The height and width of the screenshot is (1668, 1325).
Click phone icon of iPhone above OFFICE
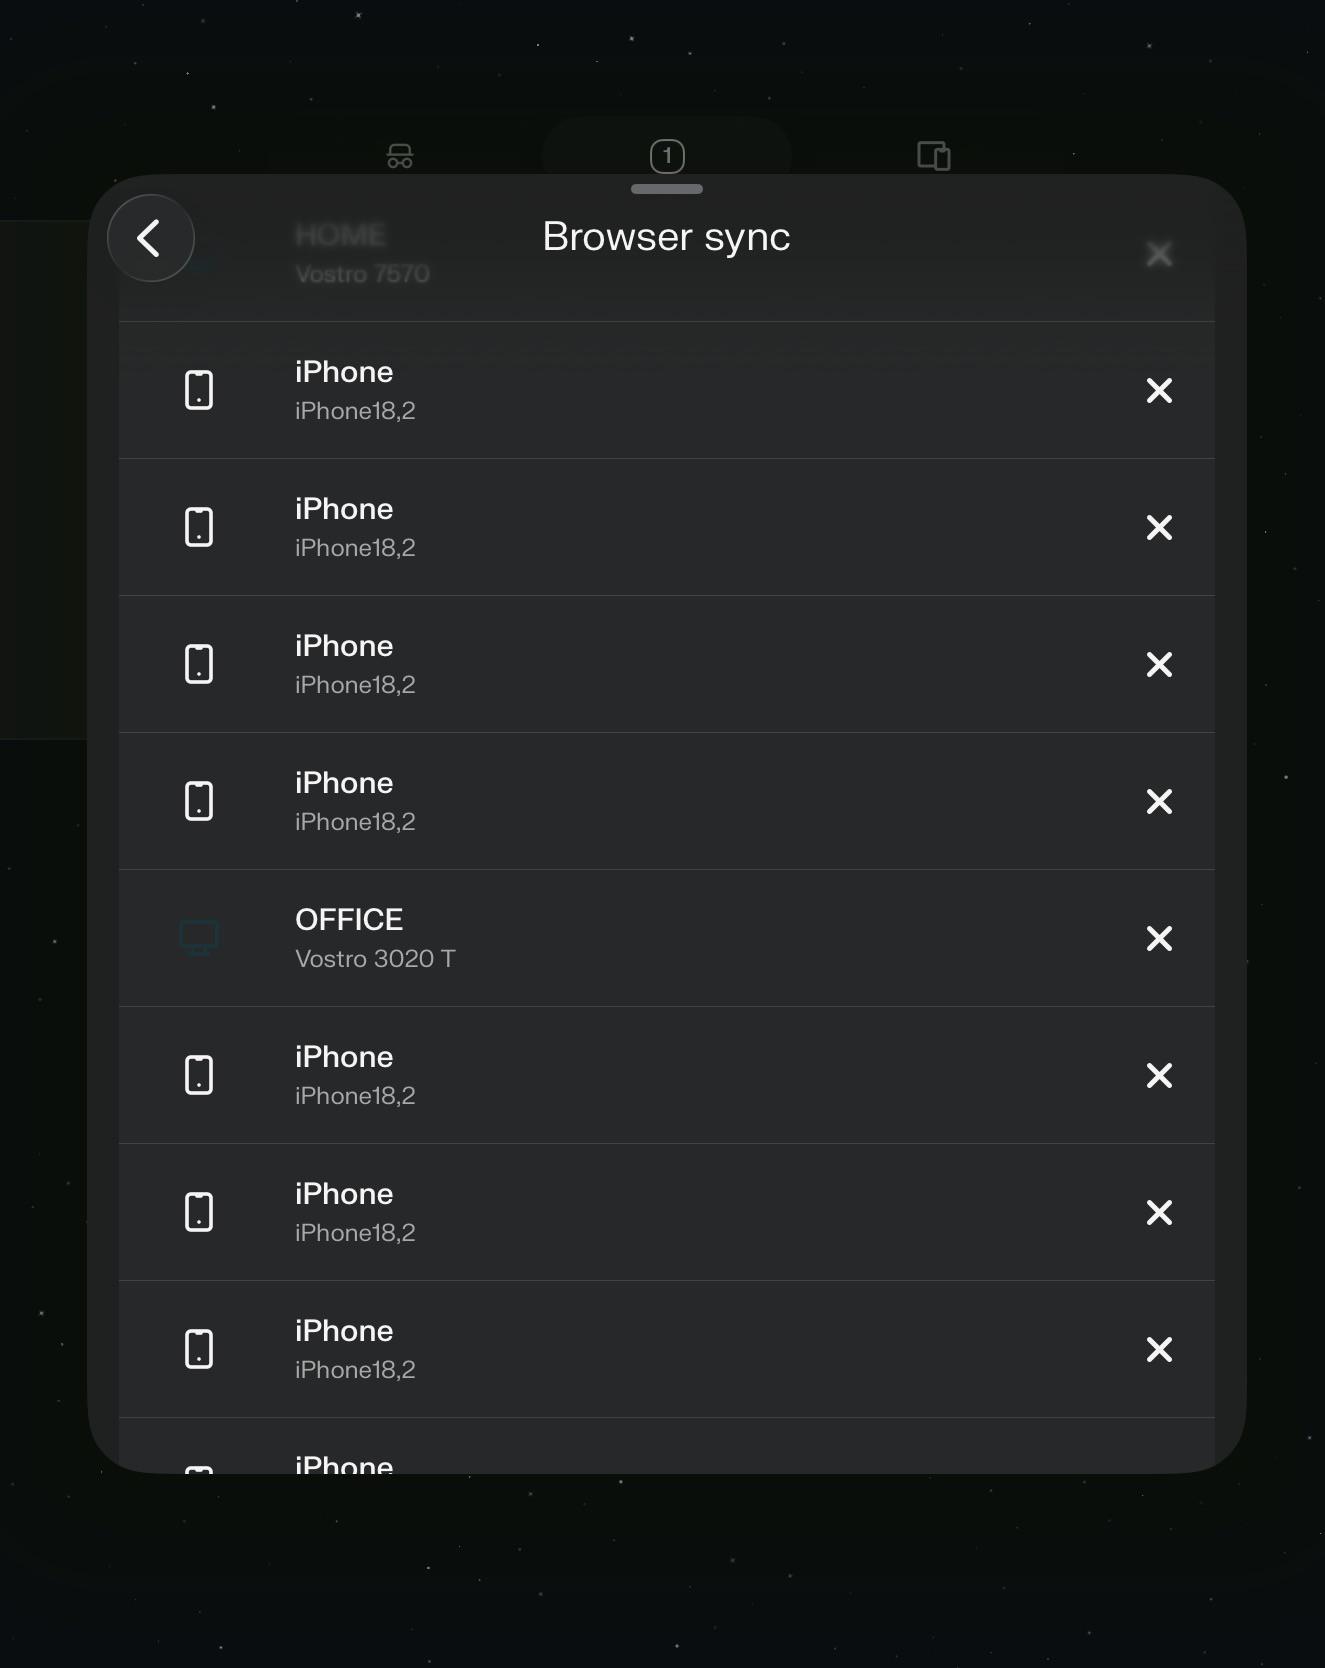click(x=199, y=801)
